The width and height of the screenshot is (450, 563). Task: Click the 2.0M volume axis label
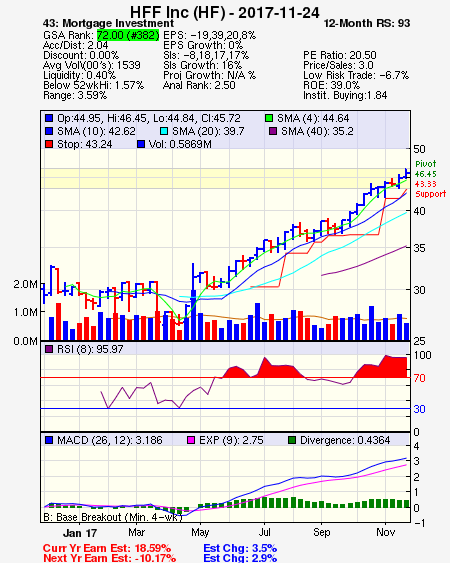25,284
